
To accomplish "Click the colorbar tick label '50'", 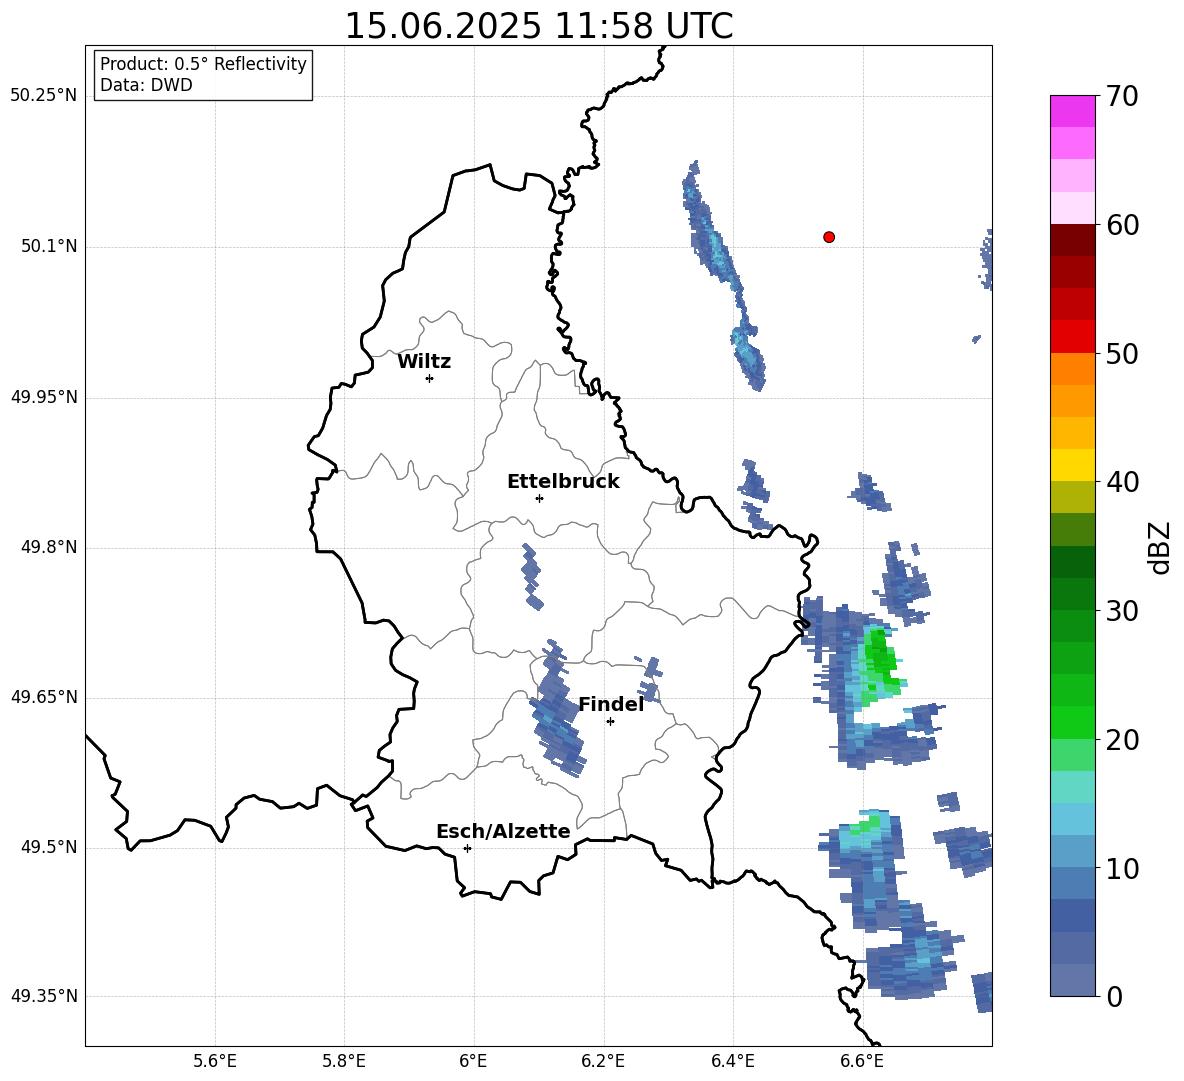I will [1122, 353].
